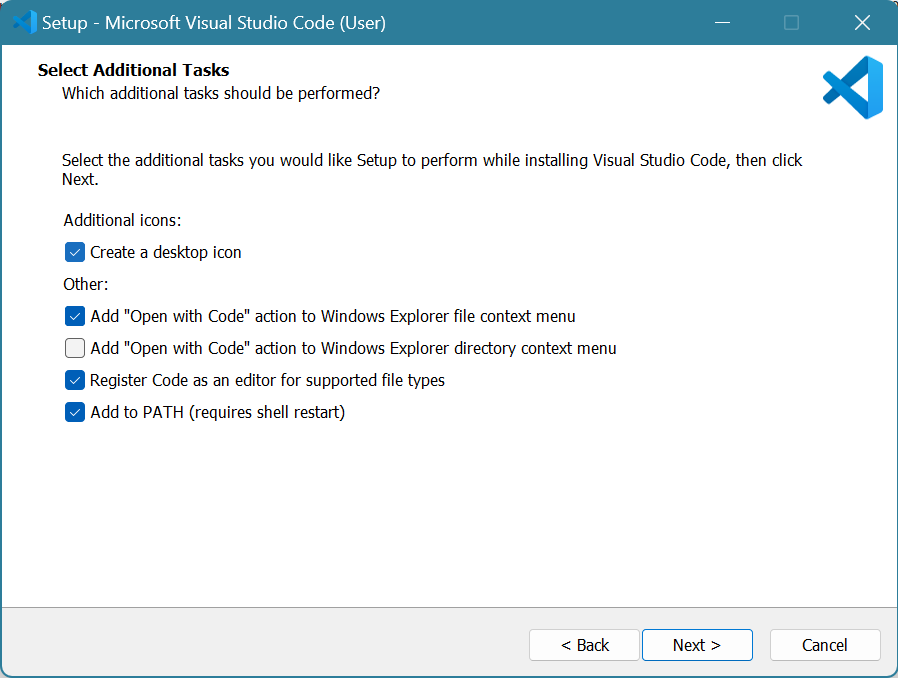898x678 pixels.
Task: Click the "Register Code as an editor" label text
Action: point(267,380)
